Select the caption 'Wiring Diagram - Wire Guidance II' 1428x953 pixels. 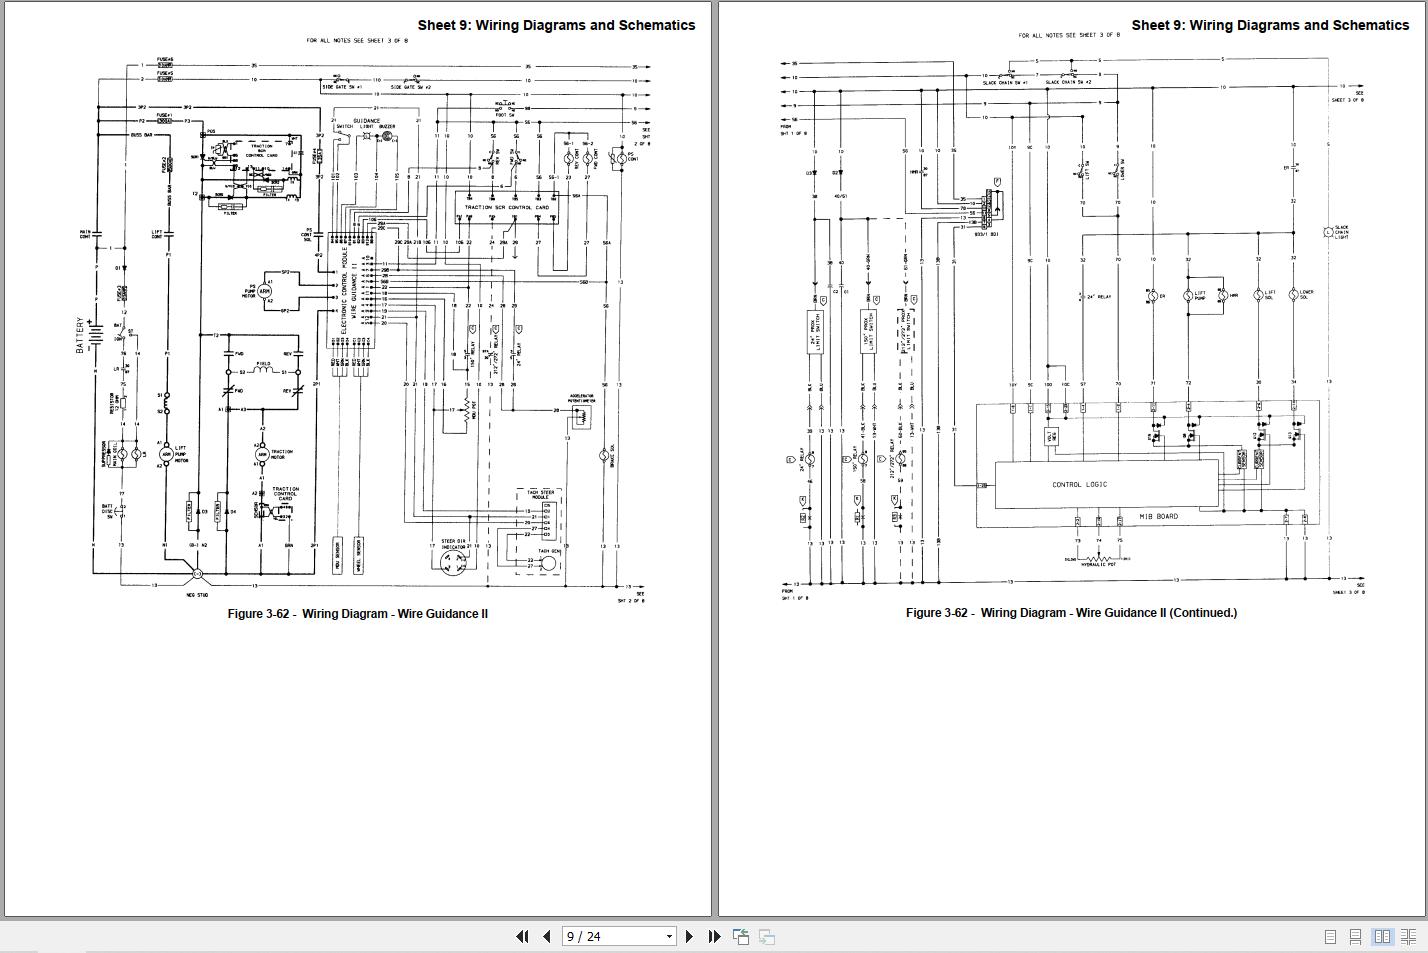point(358,613)
